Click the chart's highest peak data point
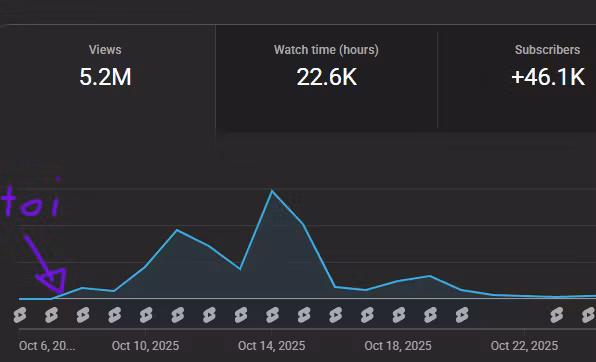Image resolution: width=596 pixels, height=362 pixels. pyautogui.click(x=272, y=191)
